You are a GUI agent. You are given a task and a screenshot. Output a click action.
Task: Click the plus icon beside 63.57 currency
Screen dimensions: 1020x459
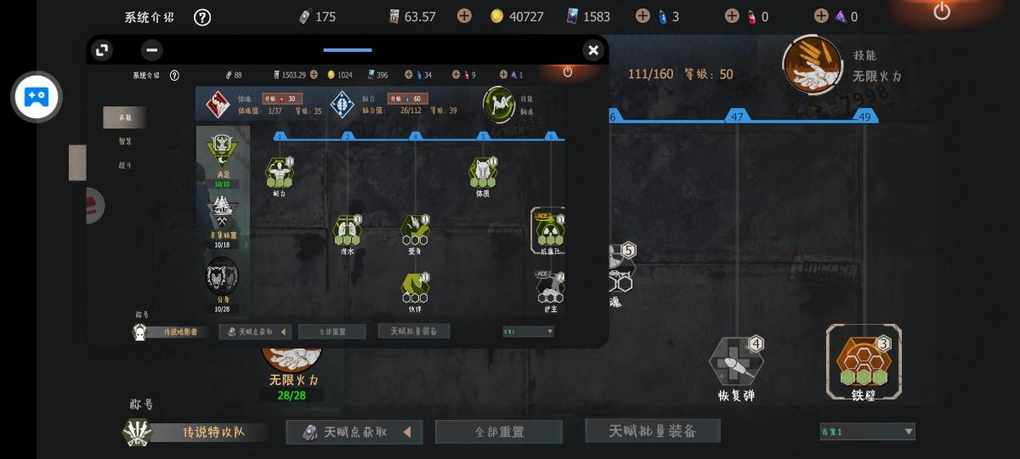pos(464,16)
